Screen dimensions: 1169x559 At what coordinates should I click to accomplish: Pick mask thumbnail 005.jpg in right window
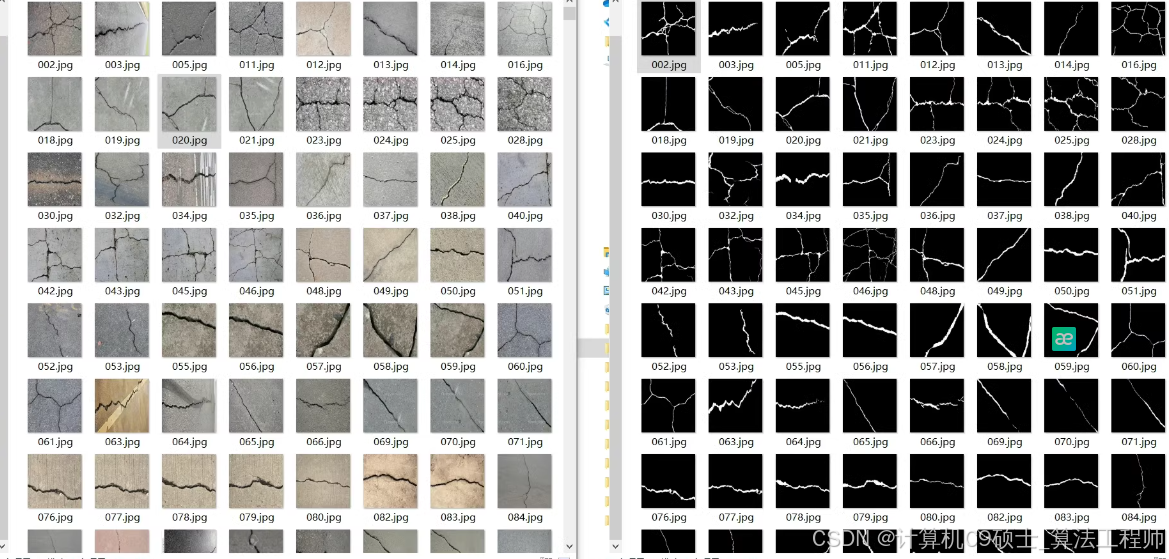click(802, 28)
